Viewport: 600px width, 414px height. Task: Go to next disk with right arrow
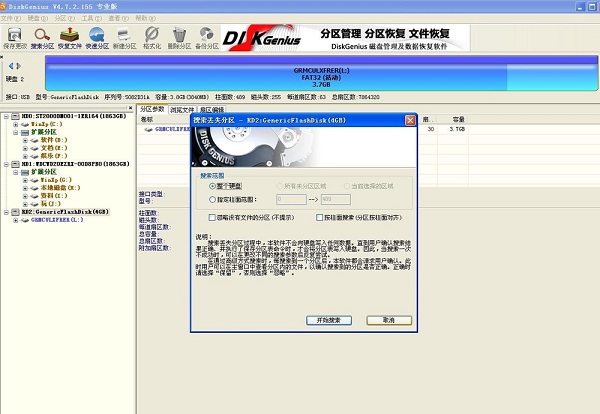pos(19,66)
